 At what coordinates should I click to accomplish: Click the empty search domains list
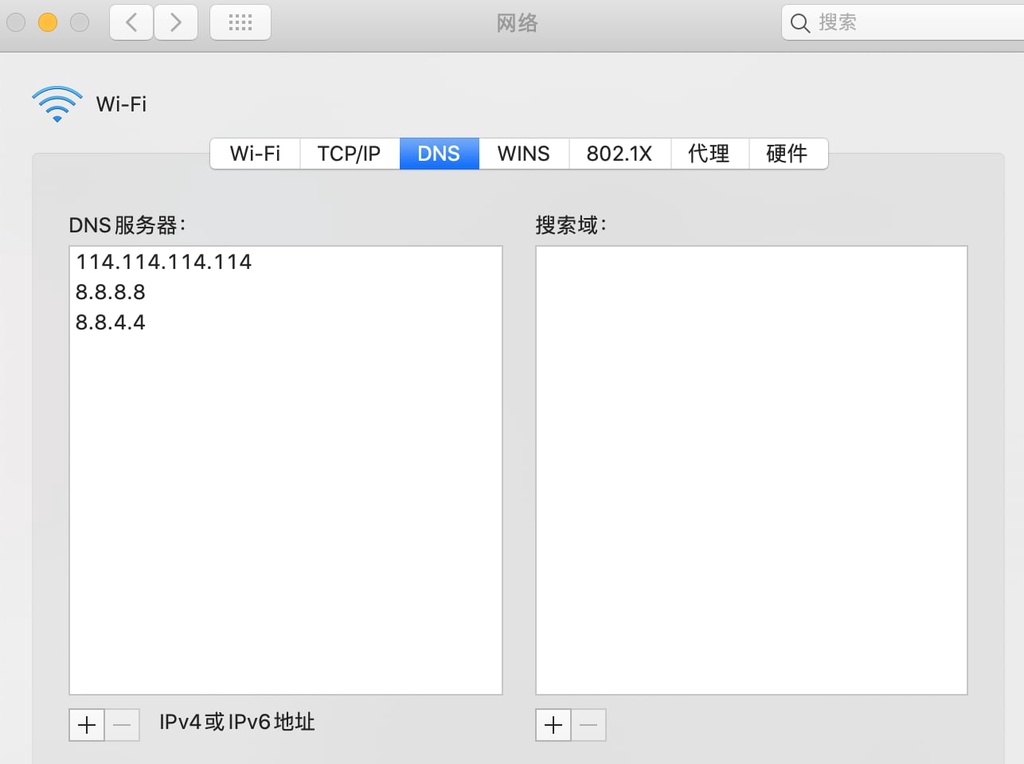tap(750, 468)
